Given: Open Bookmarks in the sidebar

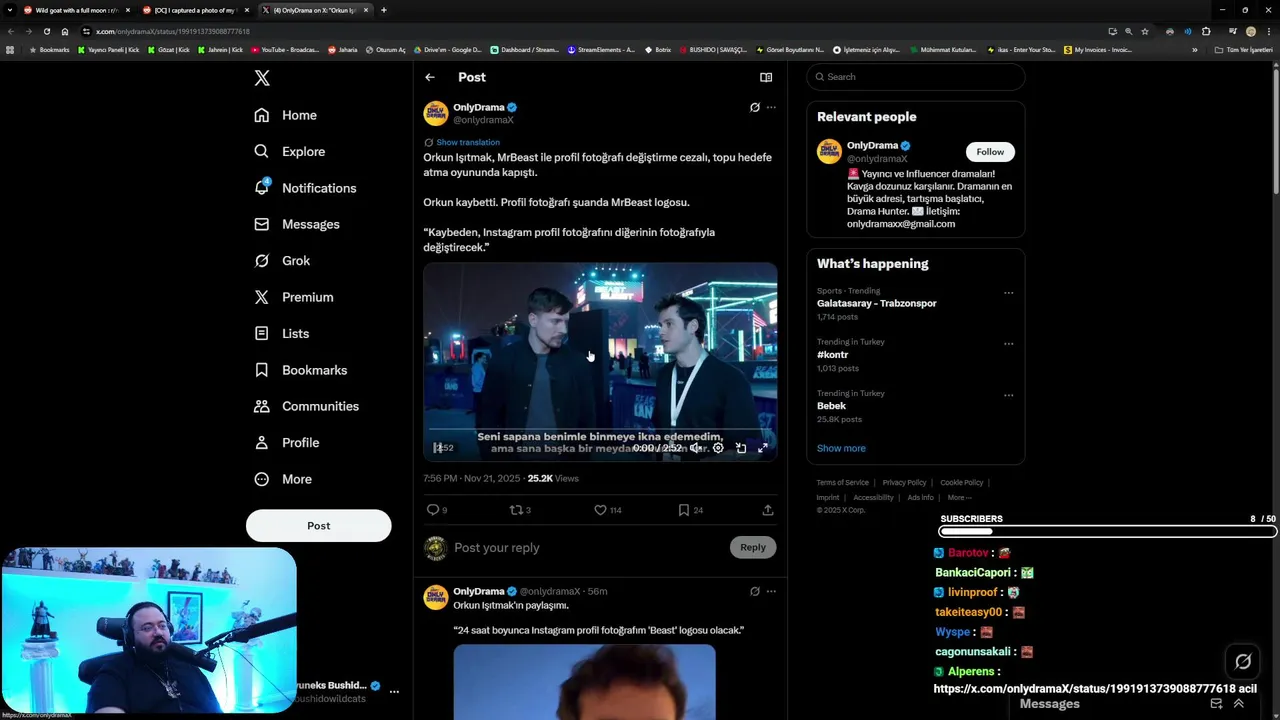Looking at the screenshot, I should (x=300, y=370).
